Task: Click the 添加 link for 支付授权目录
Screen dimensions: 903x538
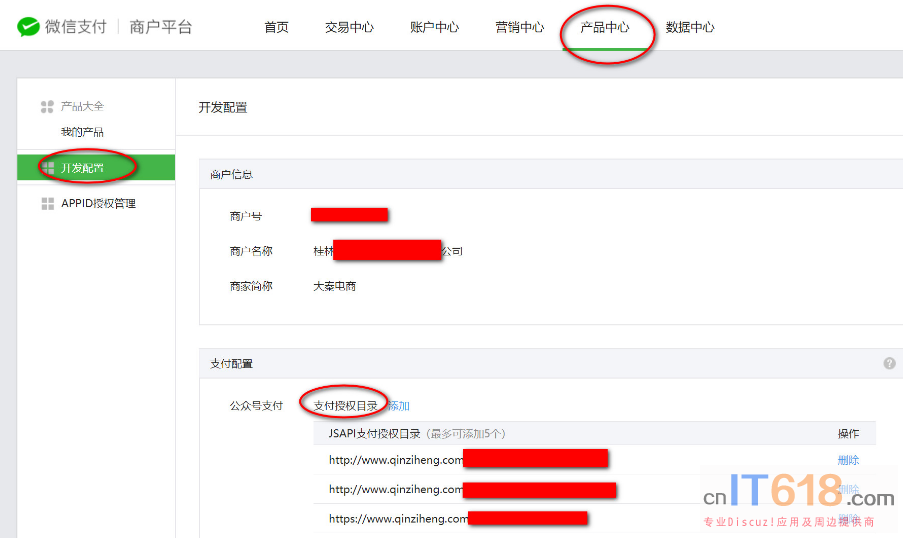Action: click(x=399, y=406)
